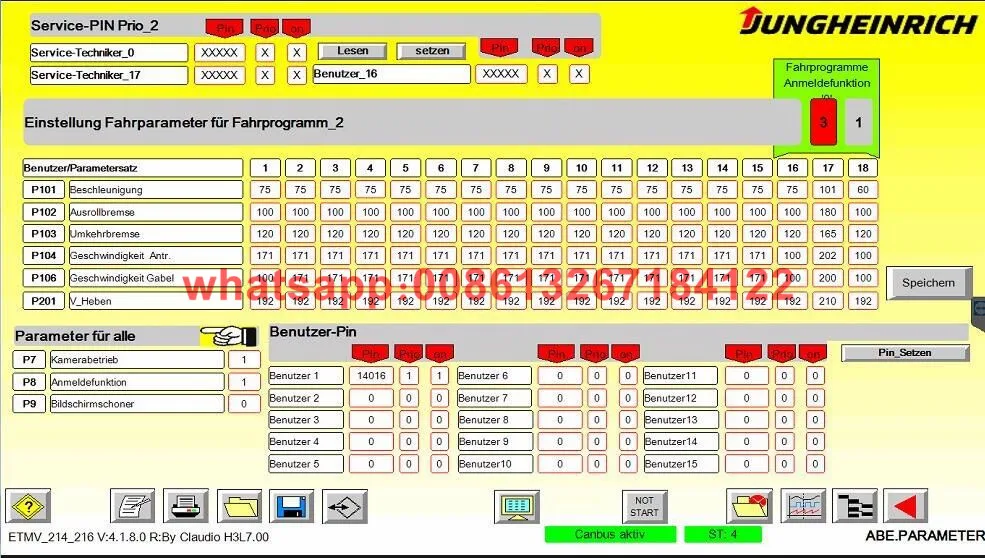This screenshot has width=985, height=558.
Task: Select the red Fahrprogramm 3 button
Action: click(823, 123)
